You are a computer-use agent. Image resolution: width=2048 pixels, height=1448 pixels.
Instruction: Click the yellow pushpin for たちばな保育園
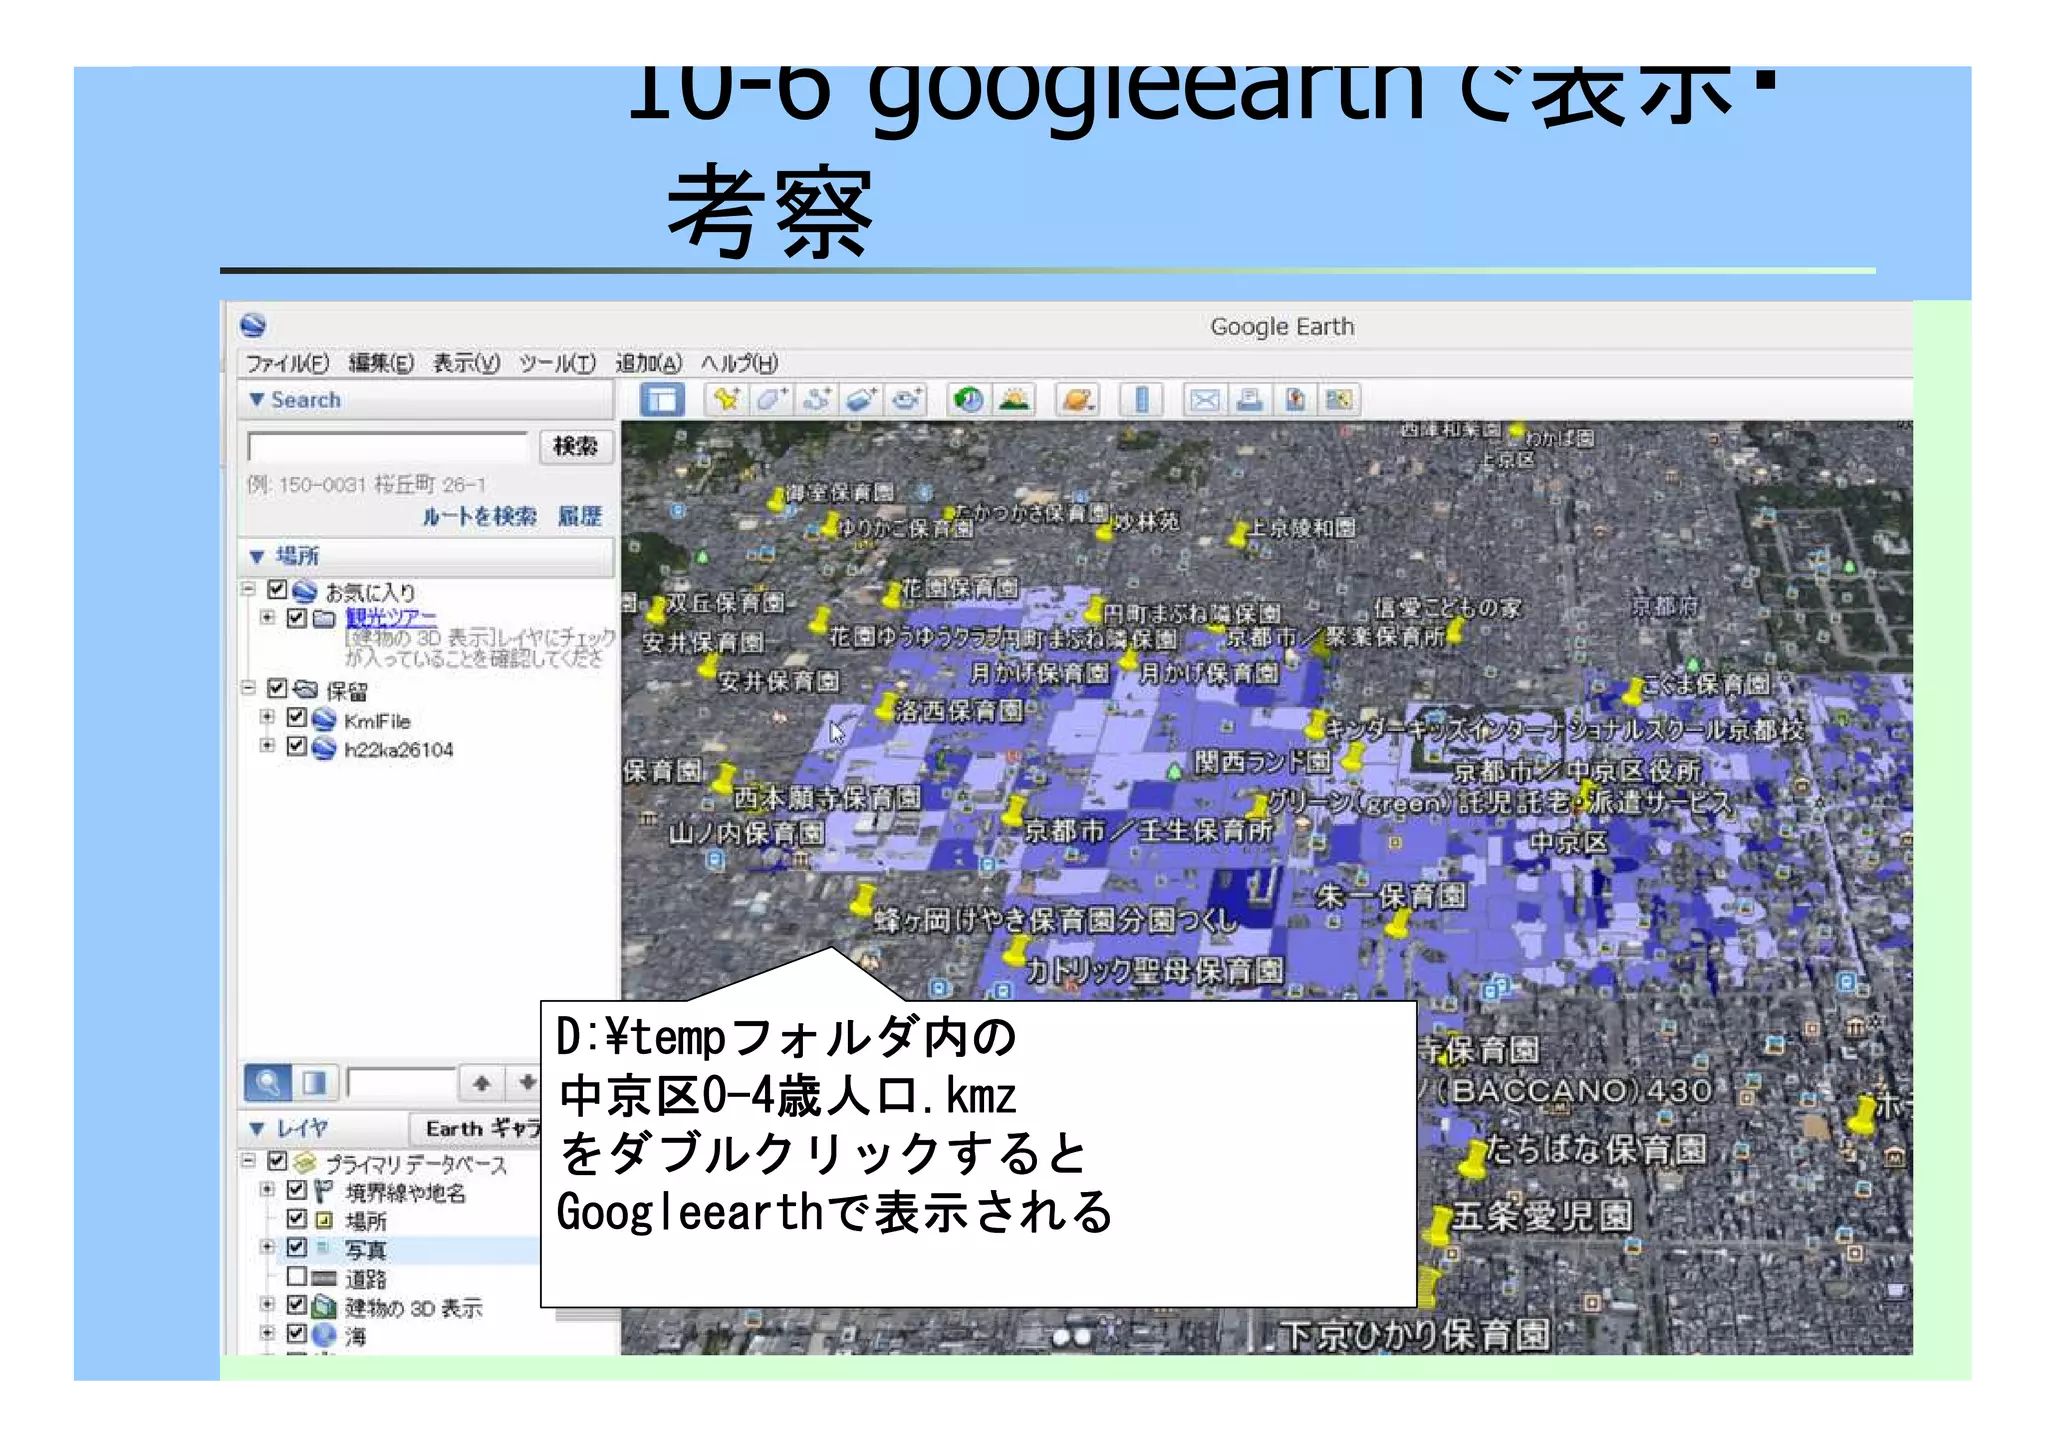tap(1473, 1160)
